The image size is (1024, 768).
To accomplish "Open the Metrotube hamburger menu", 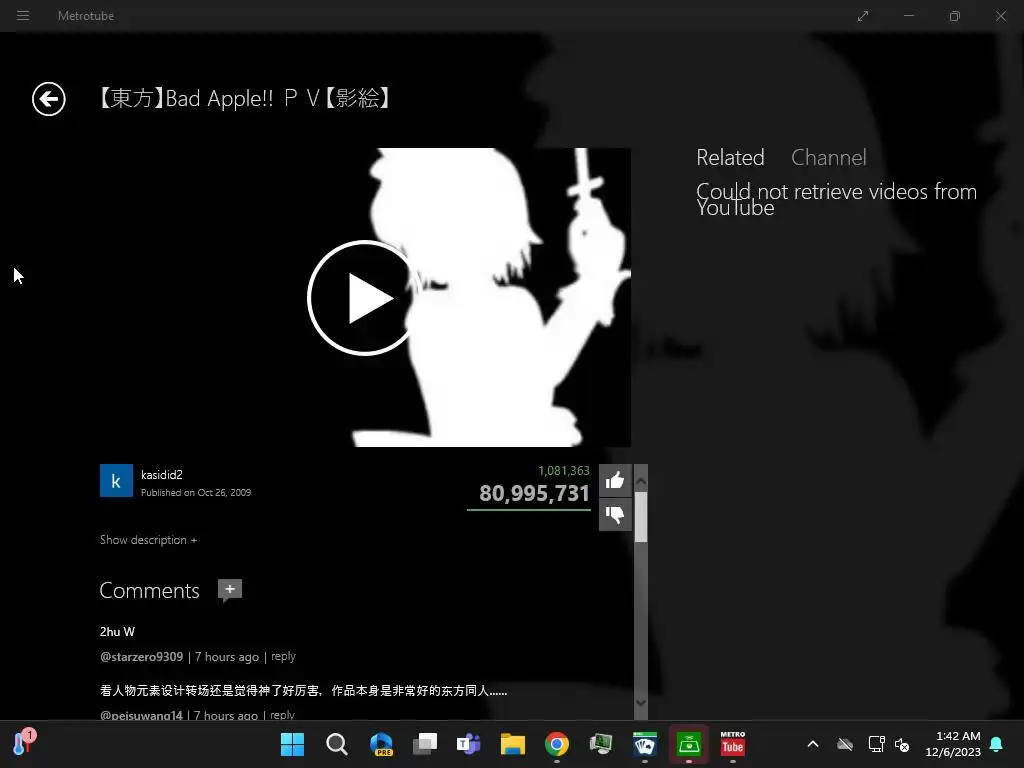I will pos(23,15).
